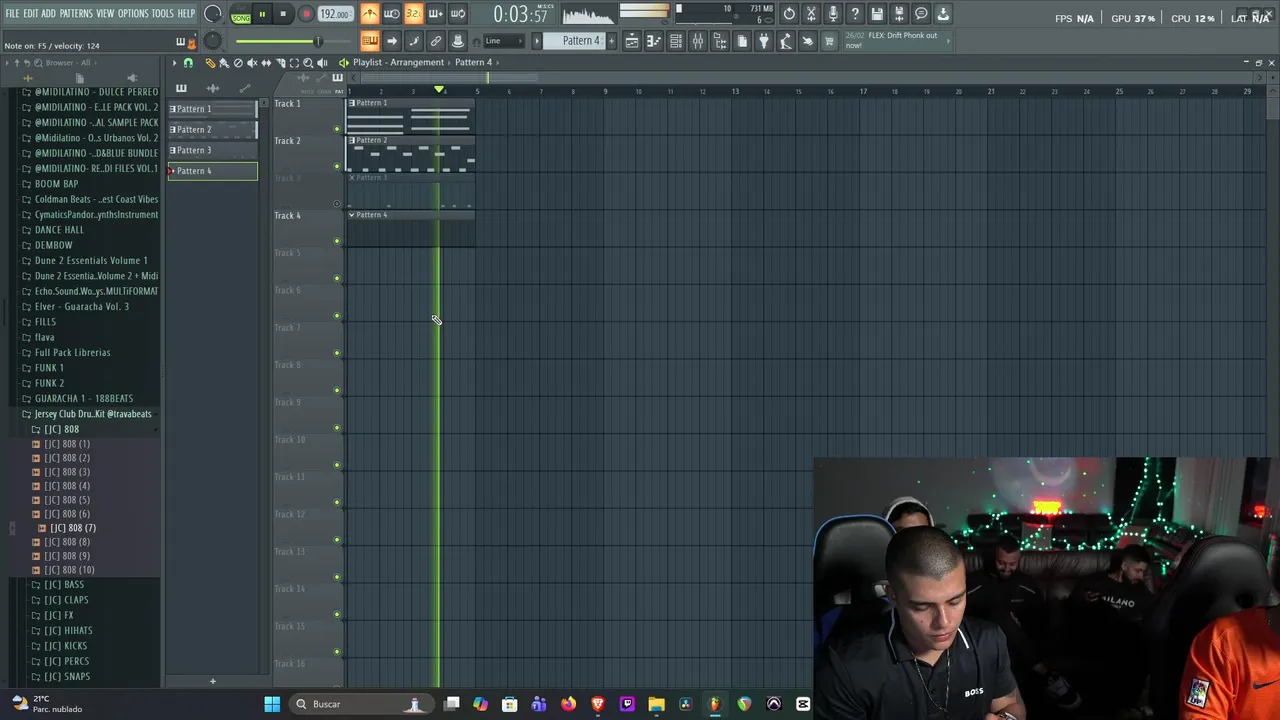The image size is (1280, 720).
Task: Expand the [JC] CLAPS folder
Action: click(67, 600)
